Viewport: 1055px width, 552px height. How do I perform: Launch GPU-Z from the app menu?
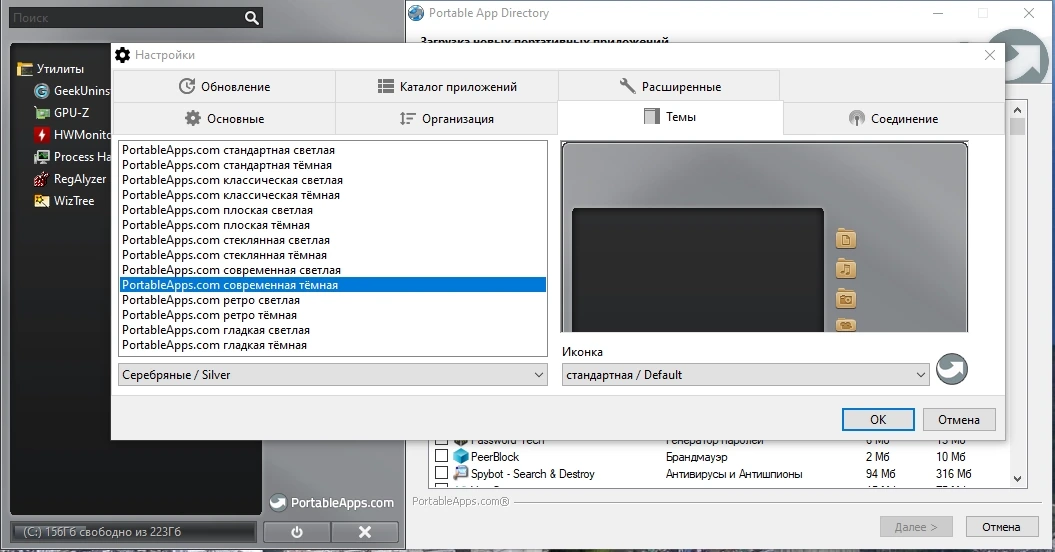click(x=62, y=113)
